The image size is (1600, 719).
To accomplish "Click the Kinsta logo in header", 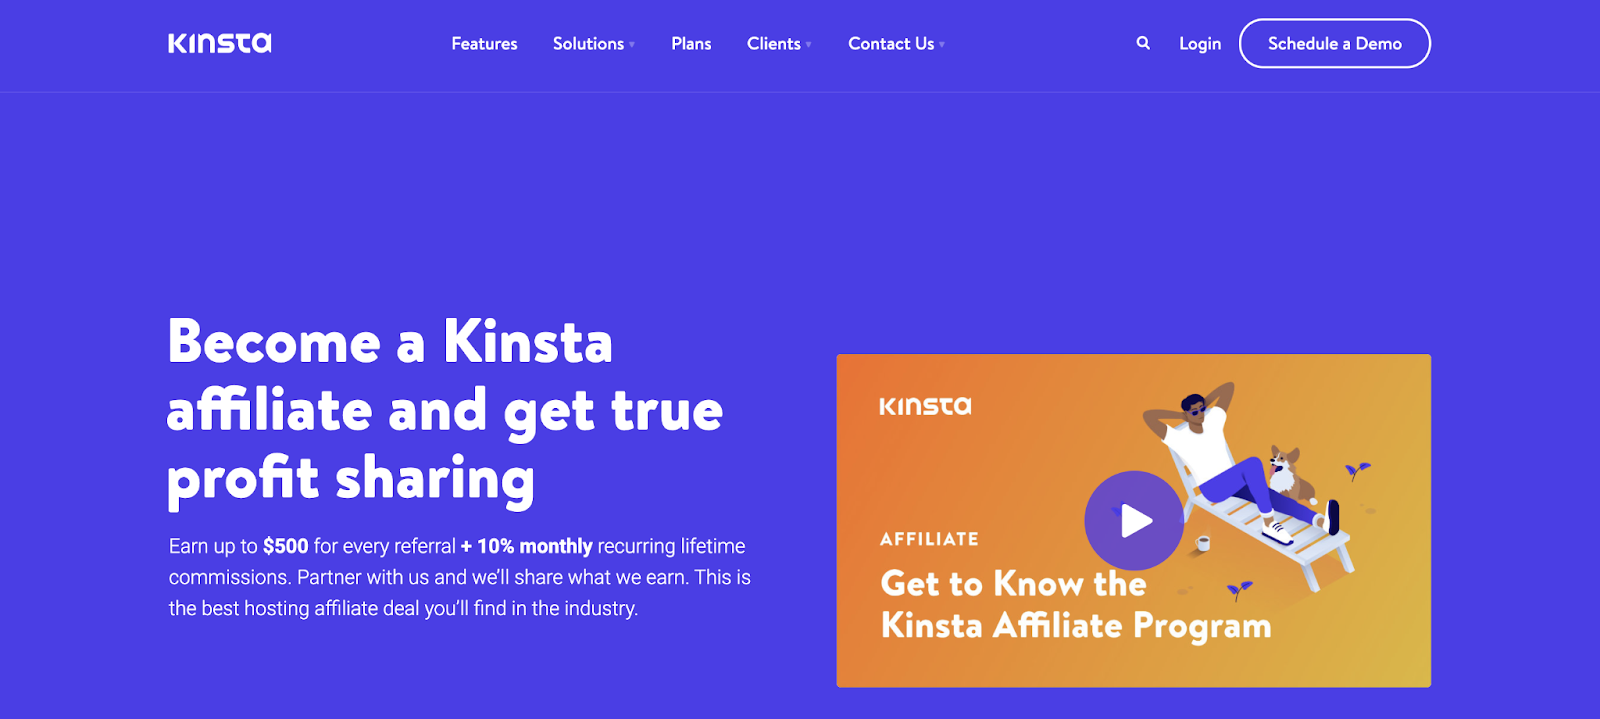I will click(x=220, y=43).
